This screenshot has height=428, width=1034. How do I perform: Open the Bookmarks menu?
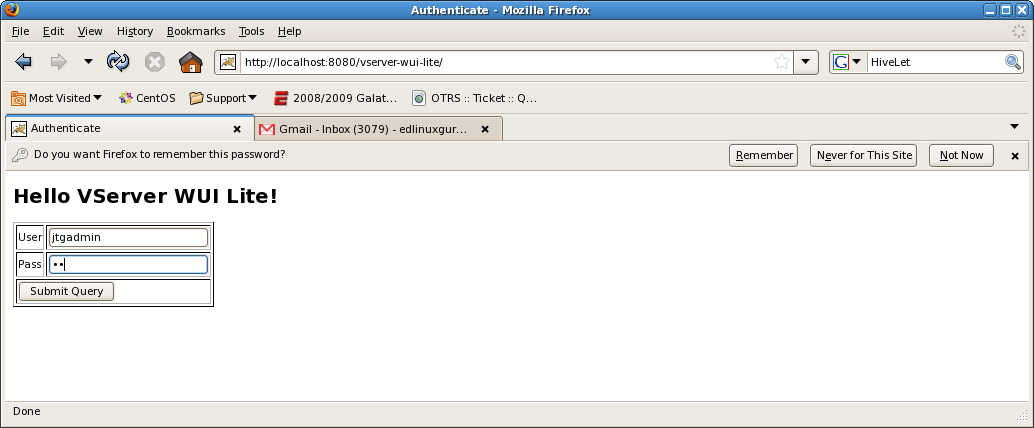pyautogui.click(x=196, y=31)
